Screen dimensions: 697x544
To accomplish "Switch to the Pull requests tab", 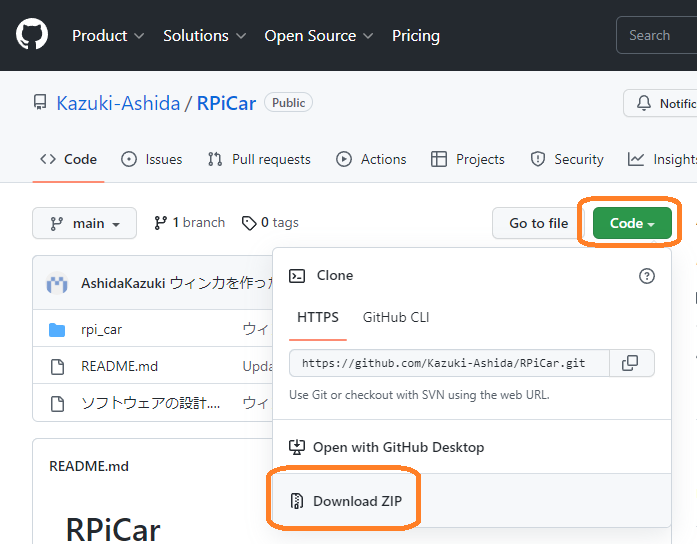I will (x=259, y=159).
